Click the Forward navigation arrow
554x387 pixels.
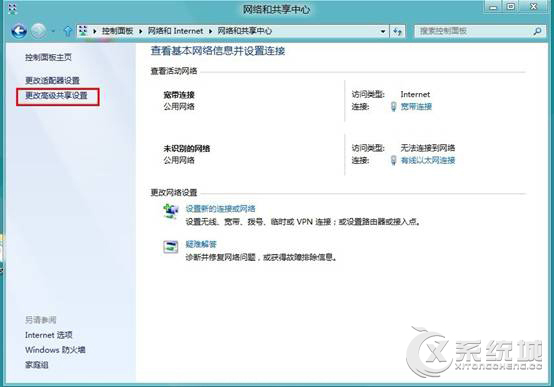[x=39, y=31]
